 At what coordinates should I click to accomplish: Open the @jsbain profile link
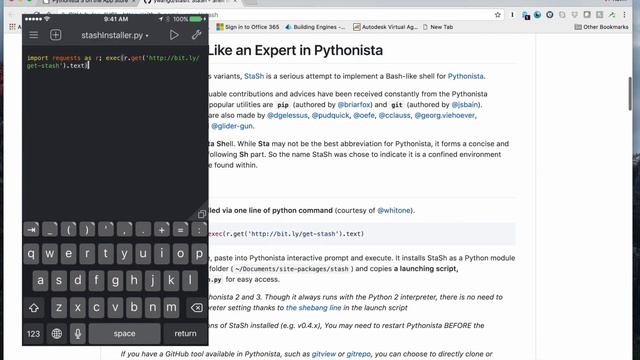(465, 105)
